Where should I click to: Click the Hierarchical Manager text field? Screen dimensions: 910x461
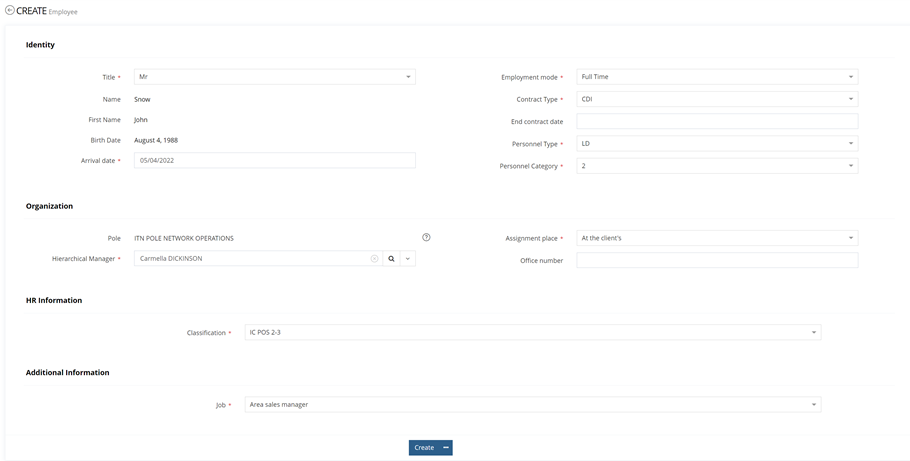[x=250, y=258]
